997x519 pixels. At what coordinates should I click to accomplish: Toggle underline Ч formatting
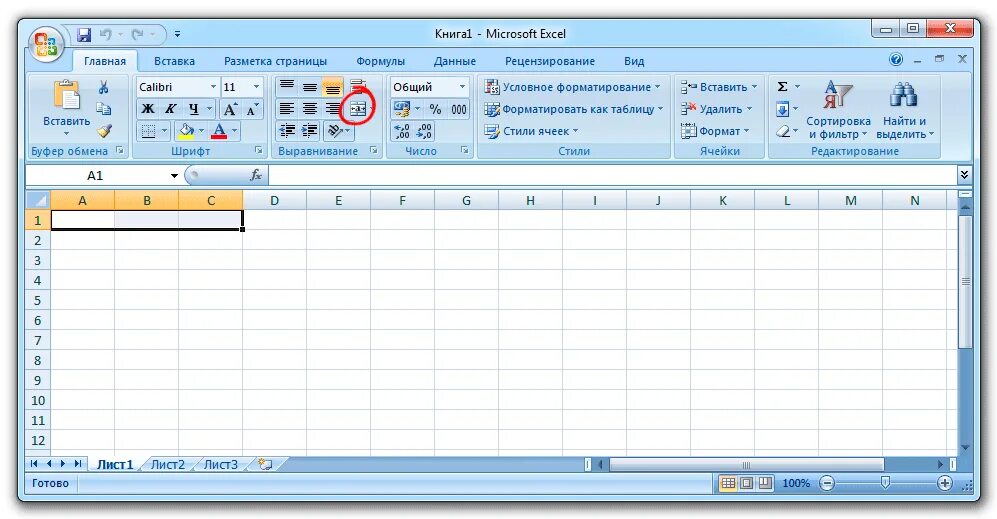(194, 109)
